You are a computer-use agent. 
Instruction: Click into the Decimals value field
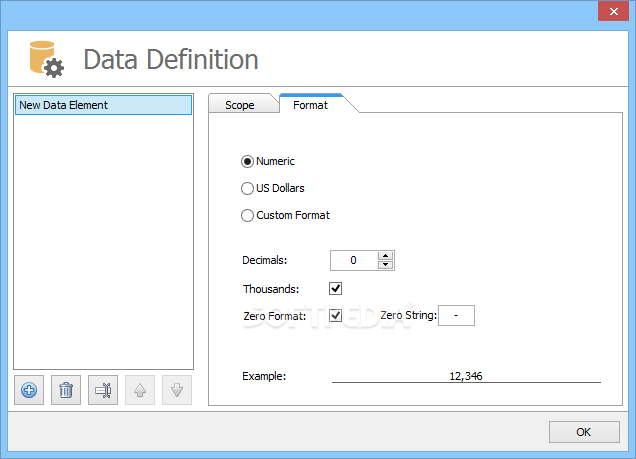tap(354, 260)
